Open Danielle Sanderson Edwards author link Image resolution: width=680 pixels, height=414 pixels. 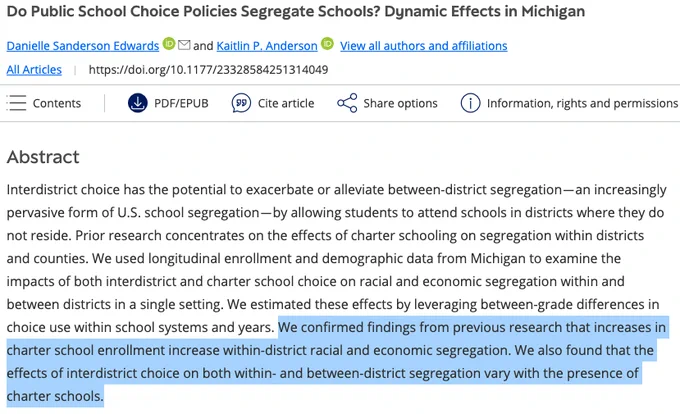tap(83, 46)
